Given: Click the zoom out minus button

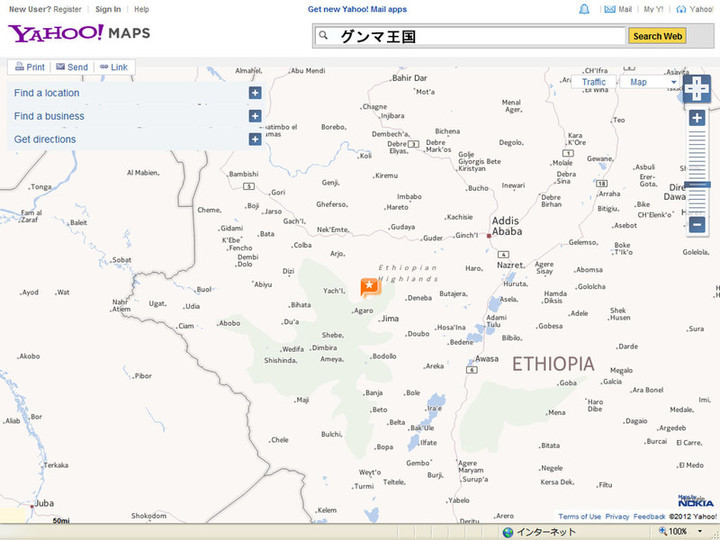Looking at the screenshot, I should pyautogui.click(x=697, y=224).
